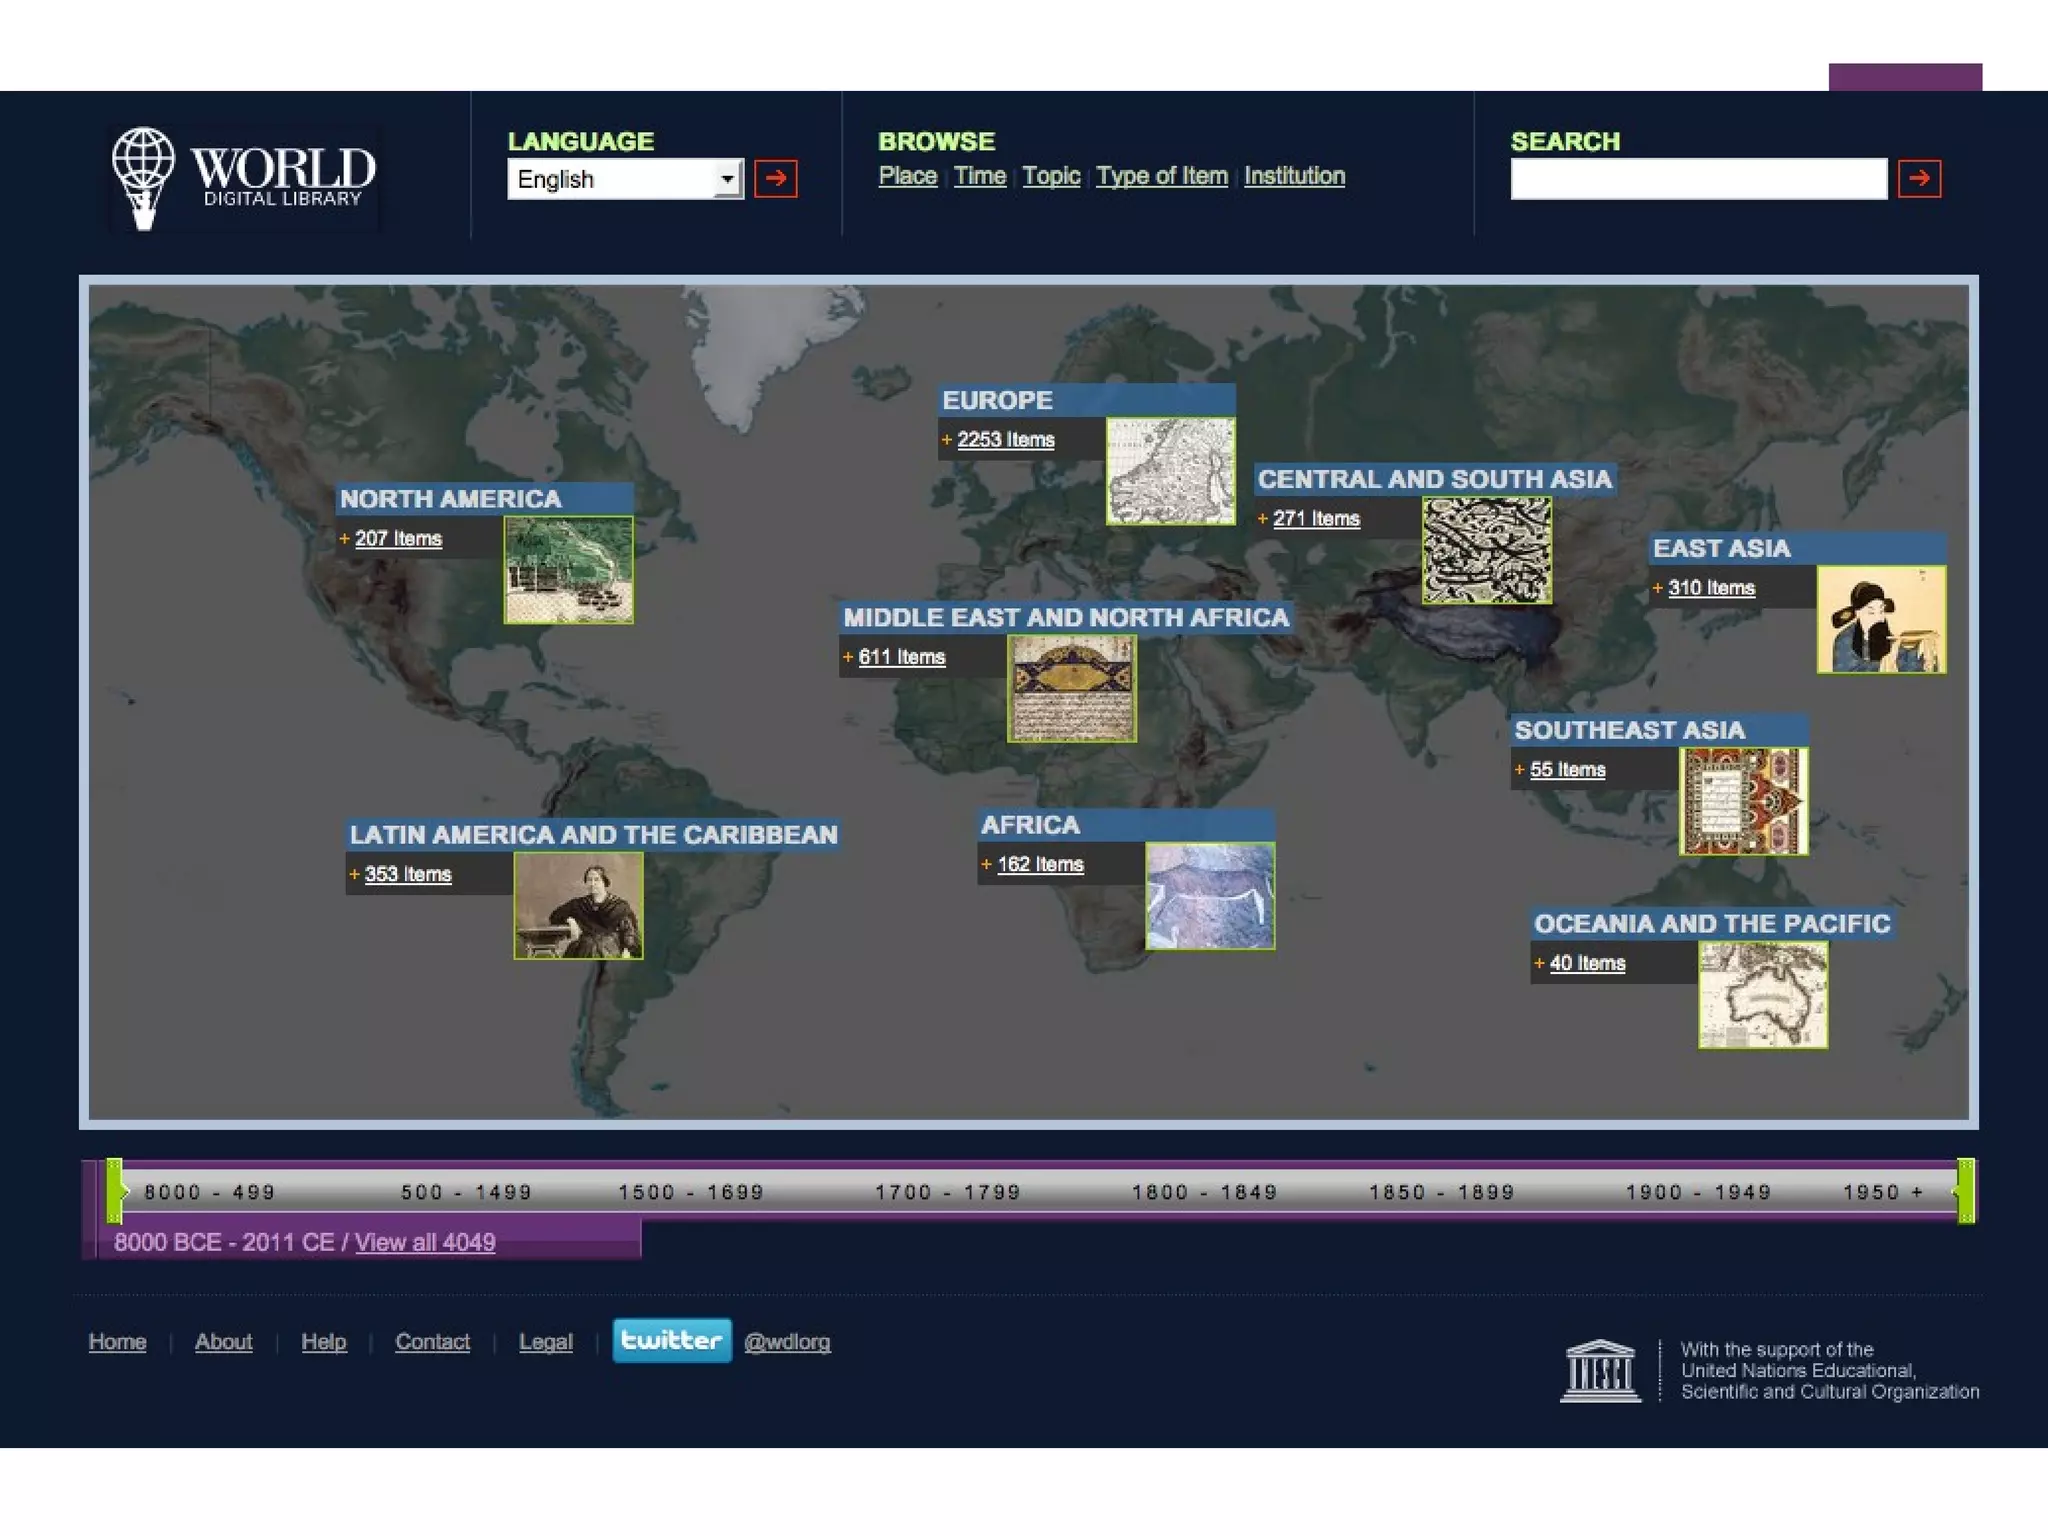The width and height of the screenshot is (2048, 1536).
Task: Open the 611 Items link
Action: (x=901, y=657)
